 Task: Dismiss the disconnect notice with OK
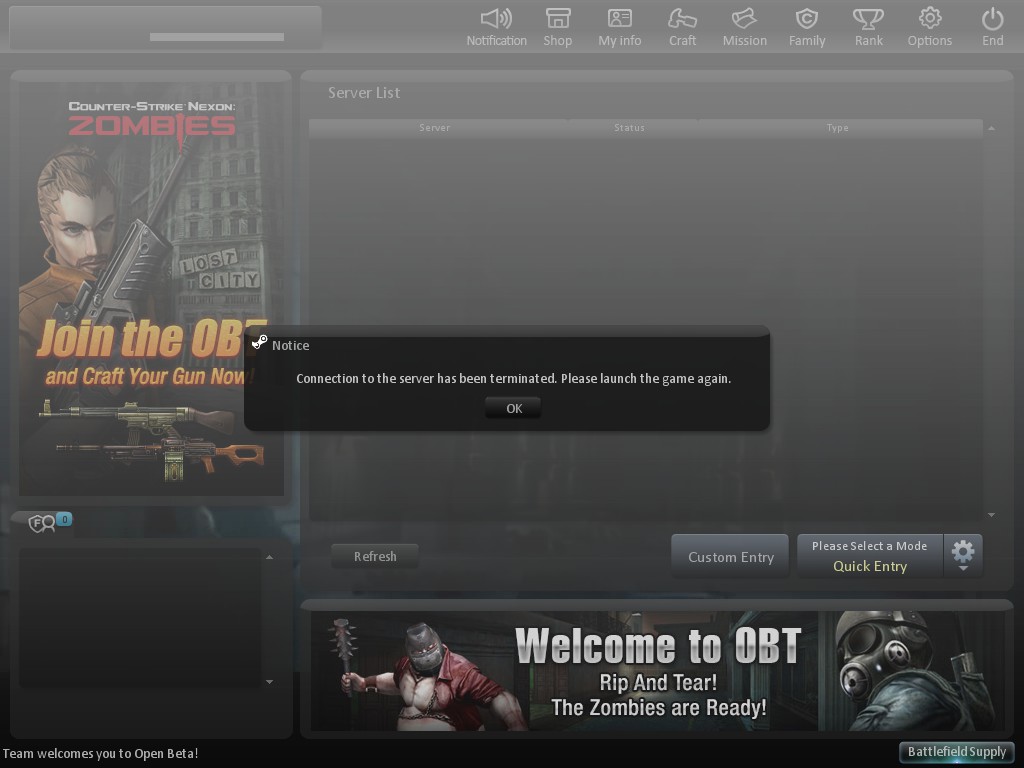(x=513, y=408)
